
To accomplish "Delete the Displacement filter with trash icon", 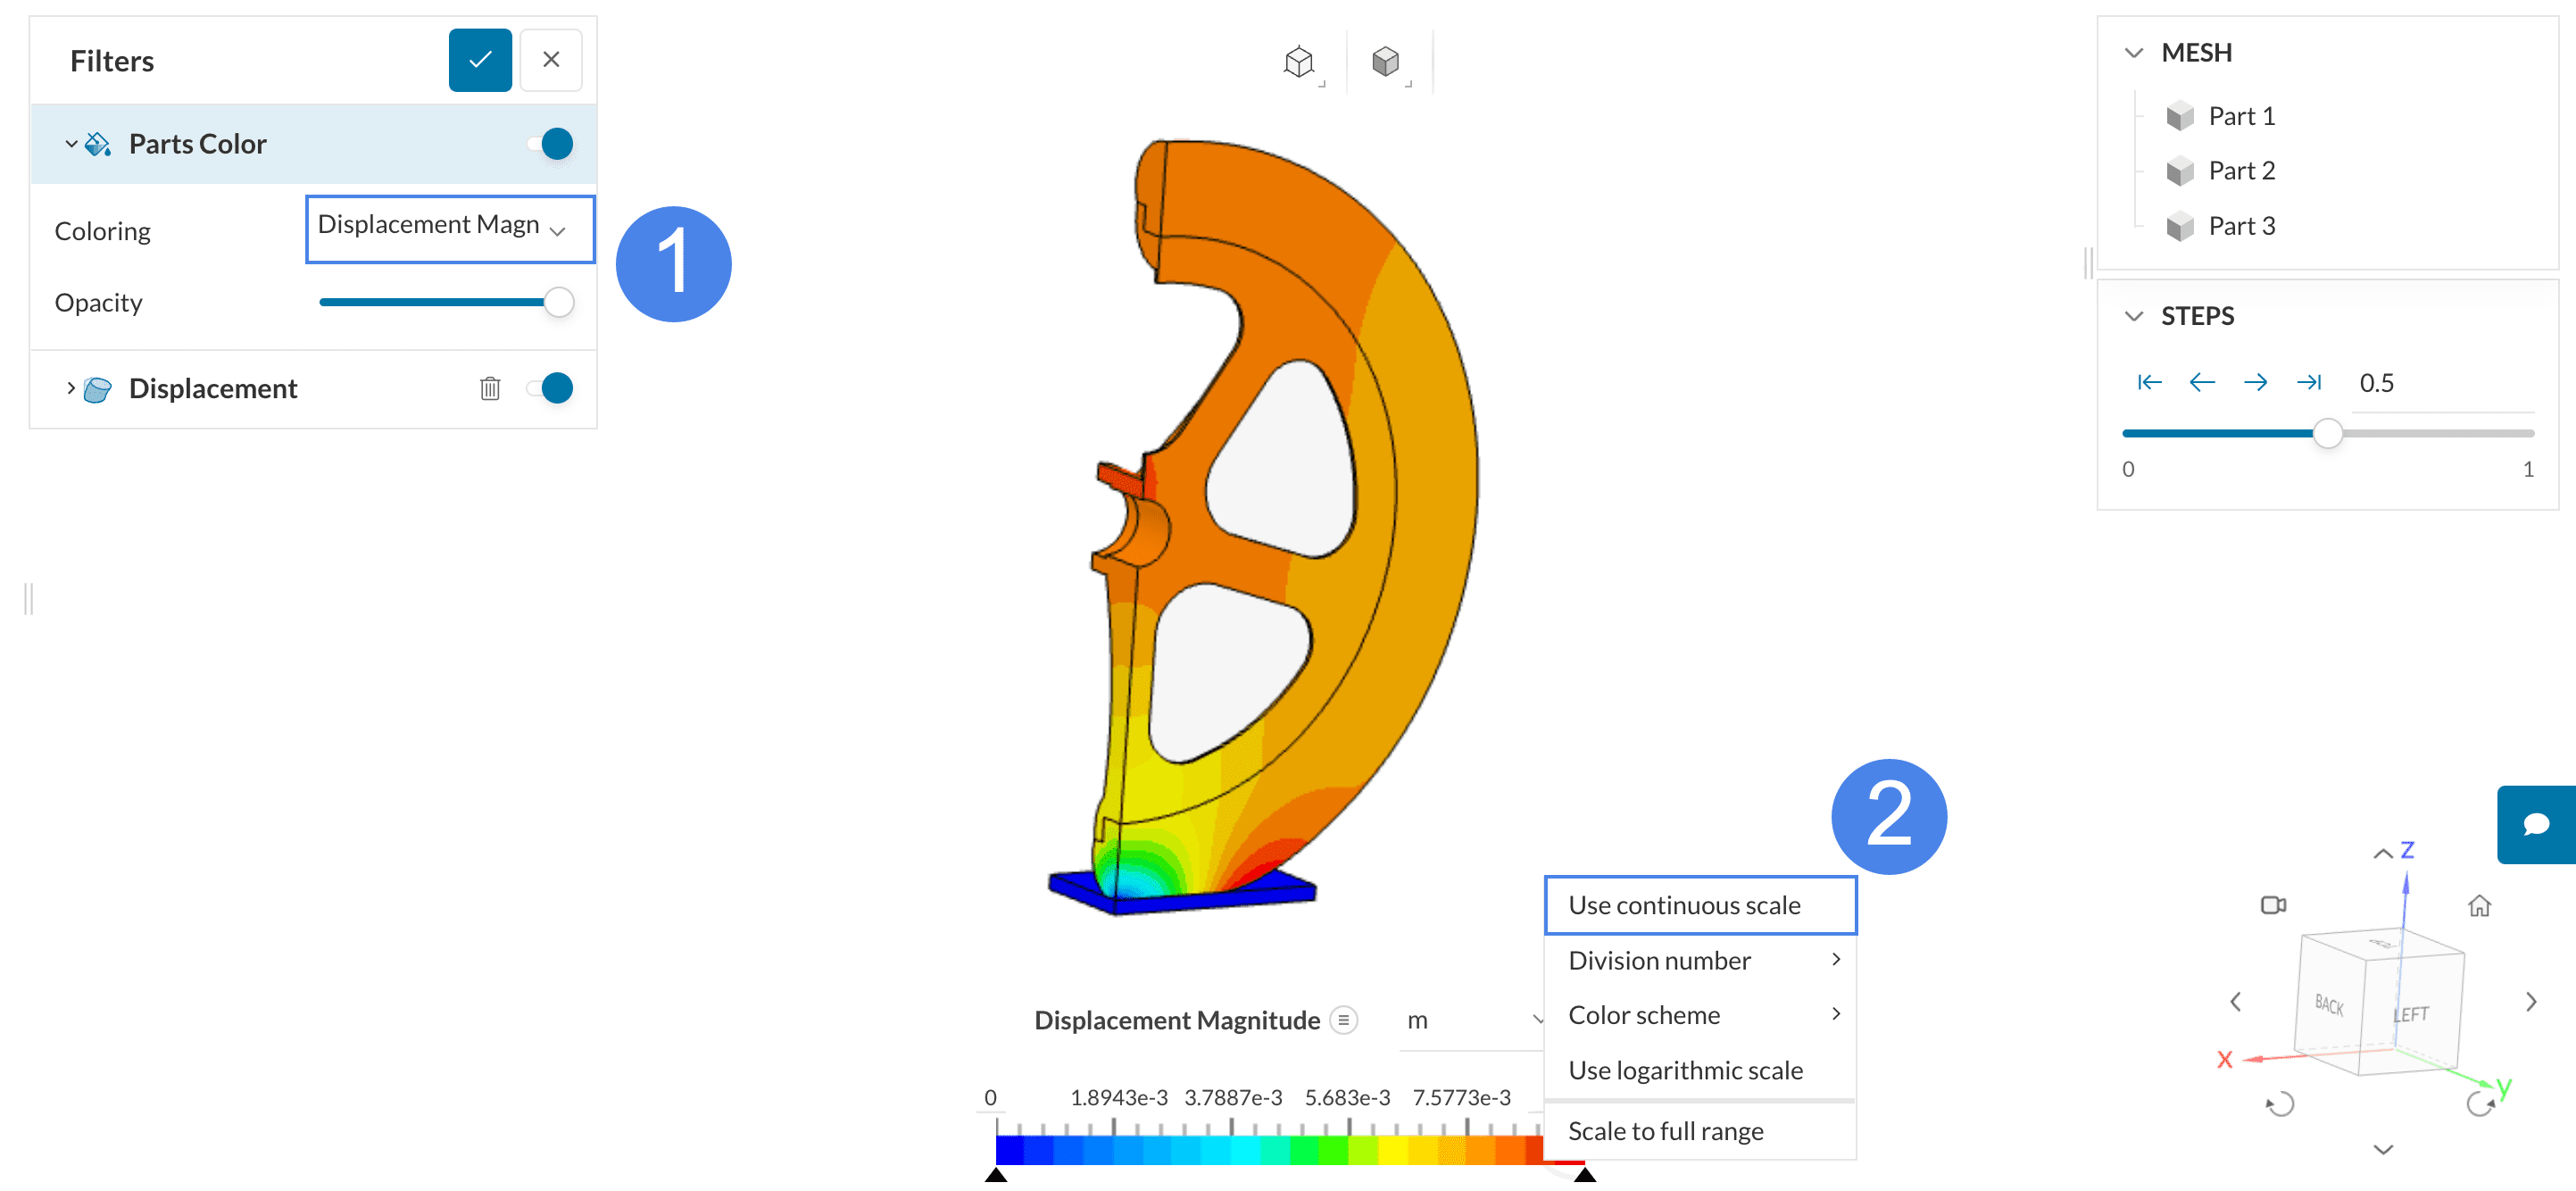I will (489, 388).
